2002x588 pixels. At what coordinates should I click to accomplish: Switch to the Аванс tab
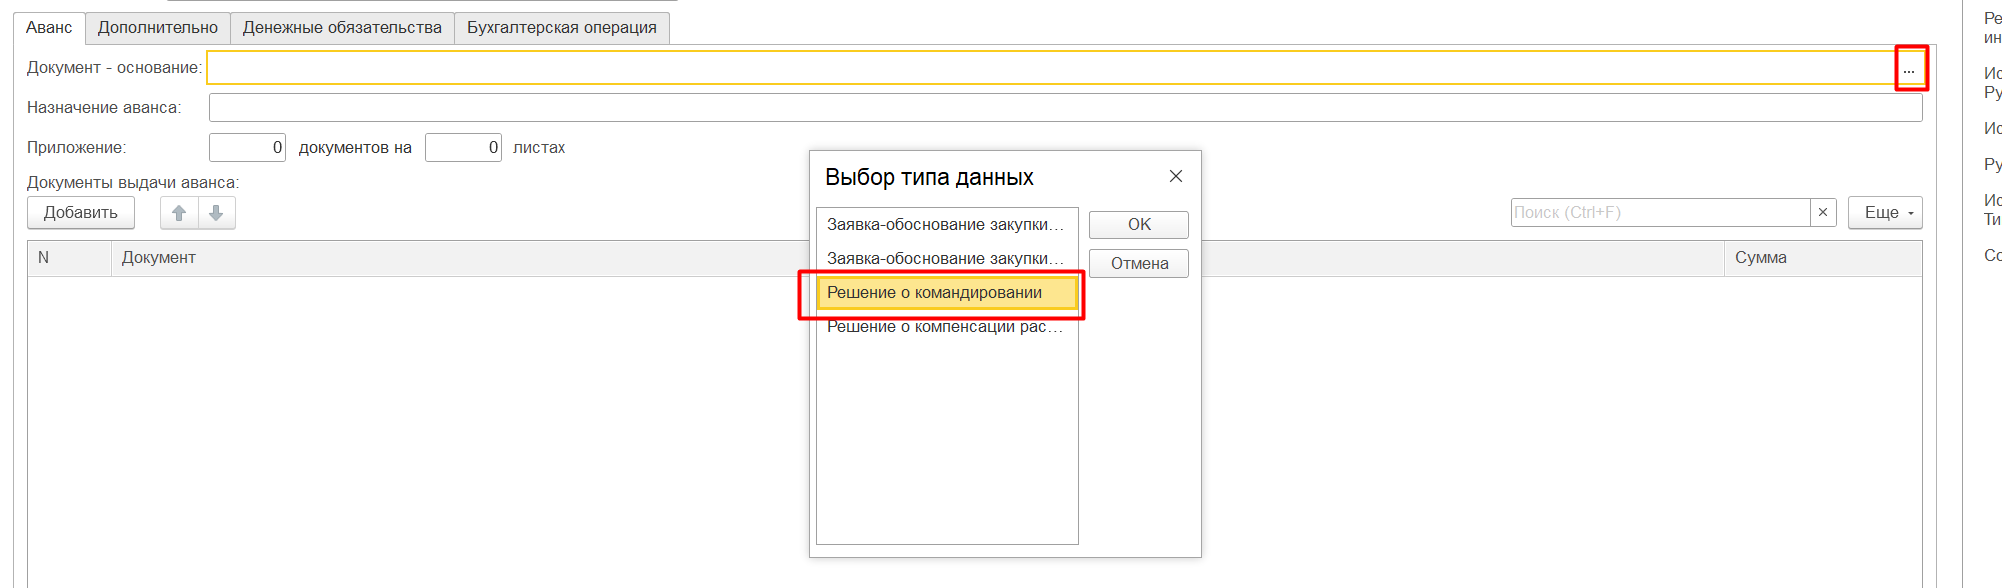coord(49,28)
